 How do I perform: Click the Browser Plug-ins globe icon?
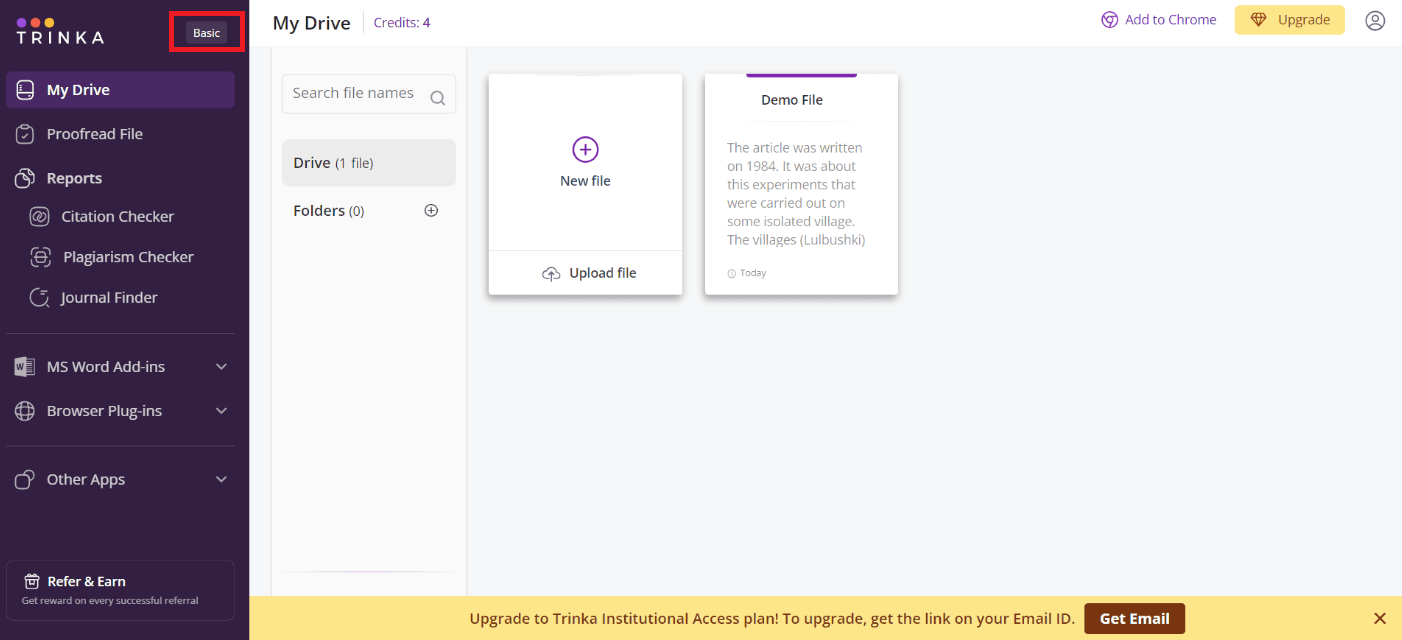point(26,411)
